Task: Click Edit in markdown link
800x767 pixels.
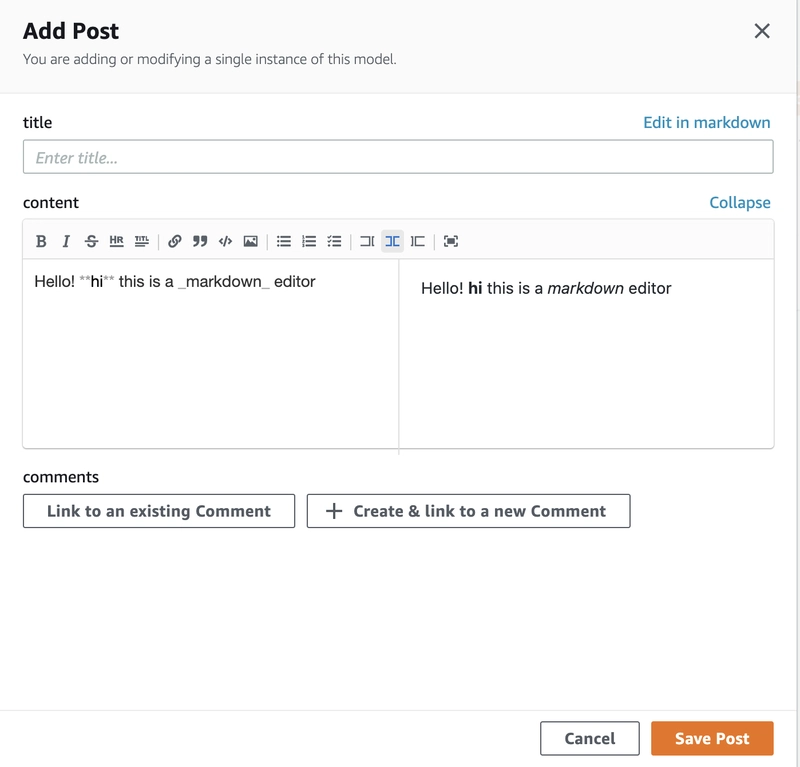Action: 707,122
